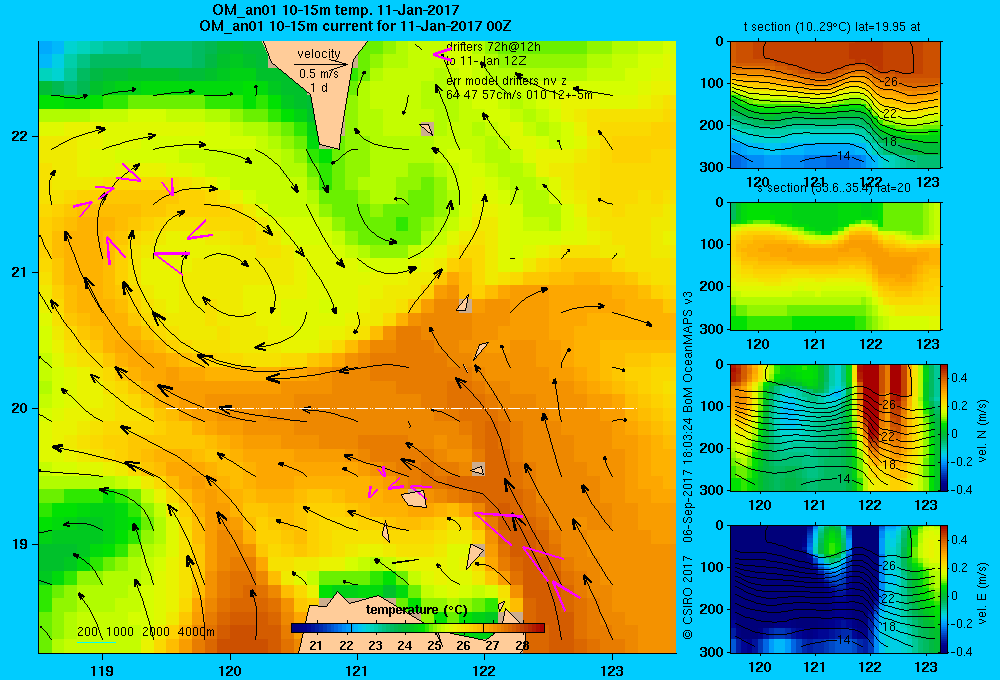The height and width of the screenshot is (680, 1000).
Task: Open the salinity section plot
Action: pos(835,266)
